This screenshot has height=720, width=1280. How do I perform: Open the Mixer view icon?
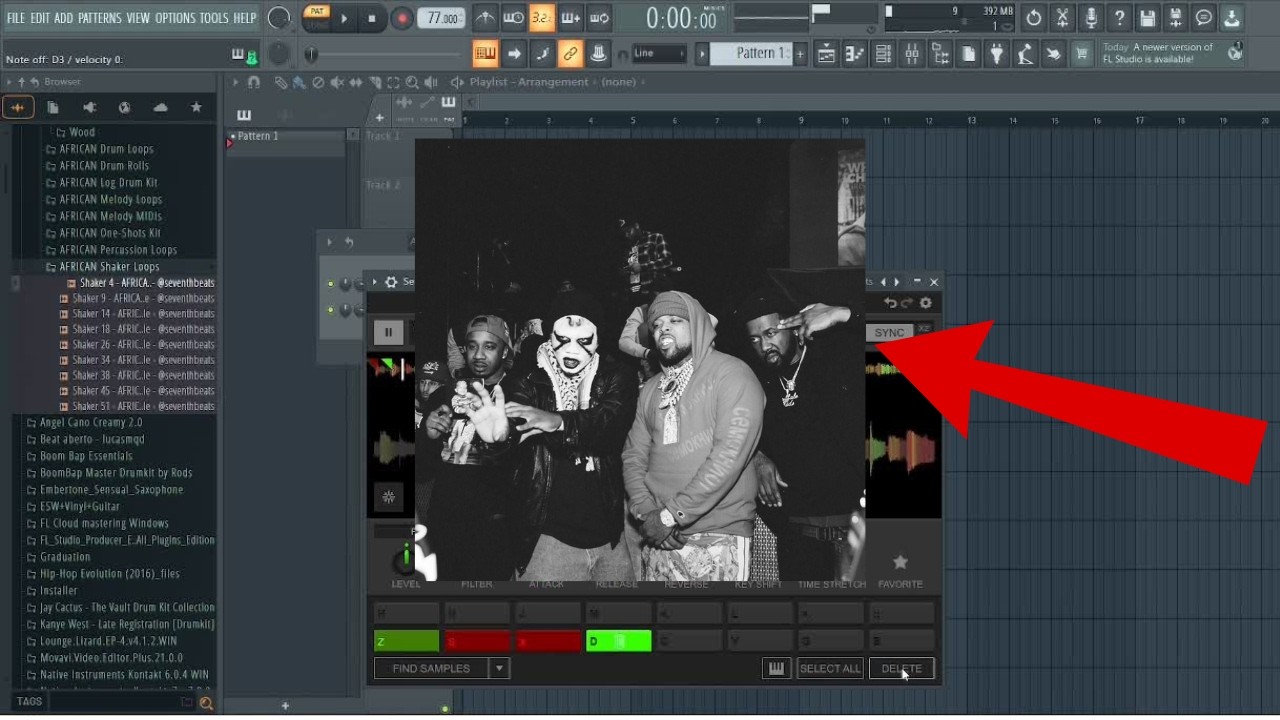912,54
